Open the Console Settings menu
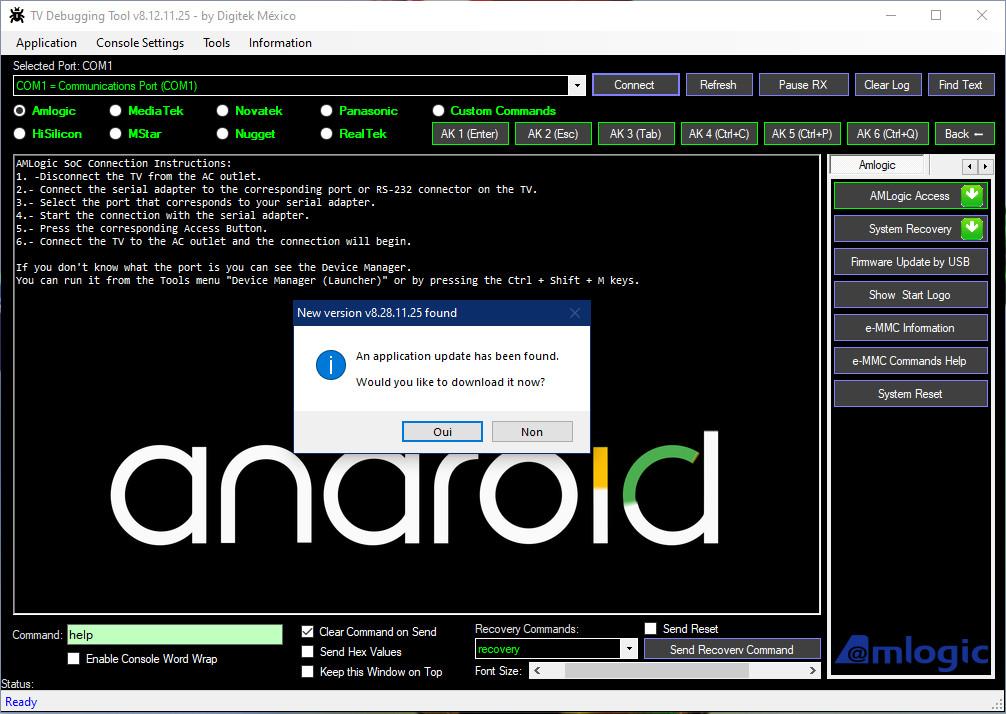Viewport: 1006px width, 714px height. [140, 43]
